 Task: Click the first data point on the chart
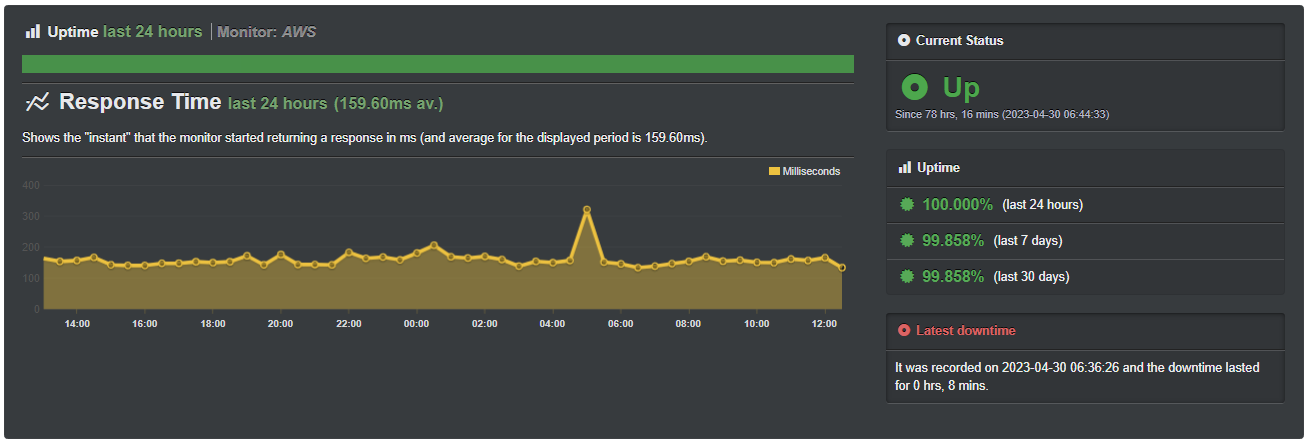tap(43, 258)
